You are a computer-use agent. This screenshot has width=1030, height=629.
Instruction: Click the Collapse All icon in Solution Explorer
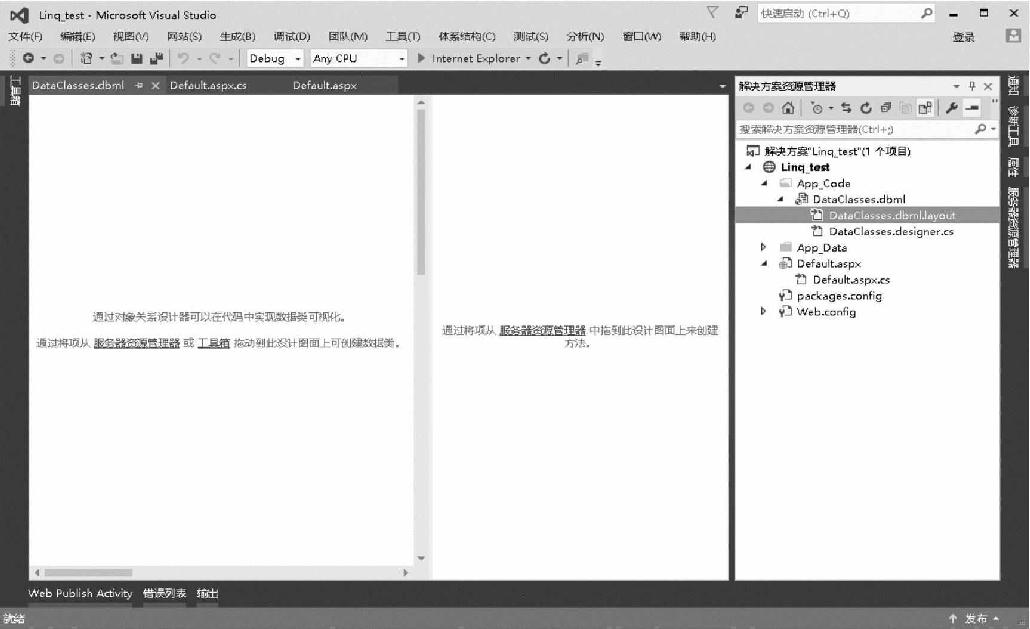point(885,108)
